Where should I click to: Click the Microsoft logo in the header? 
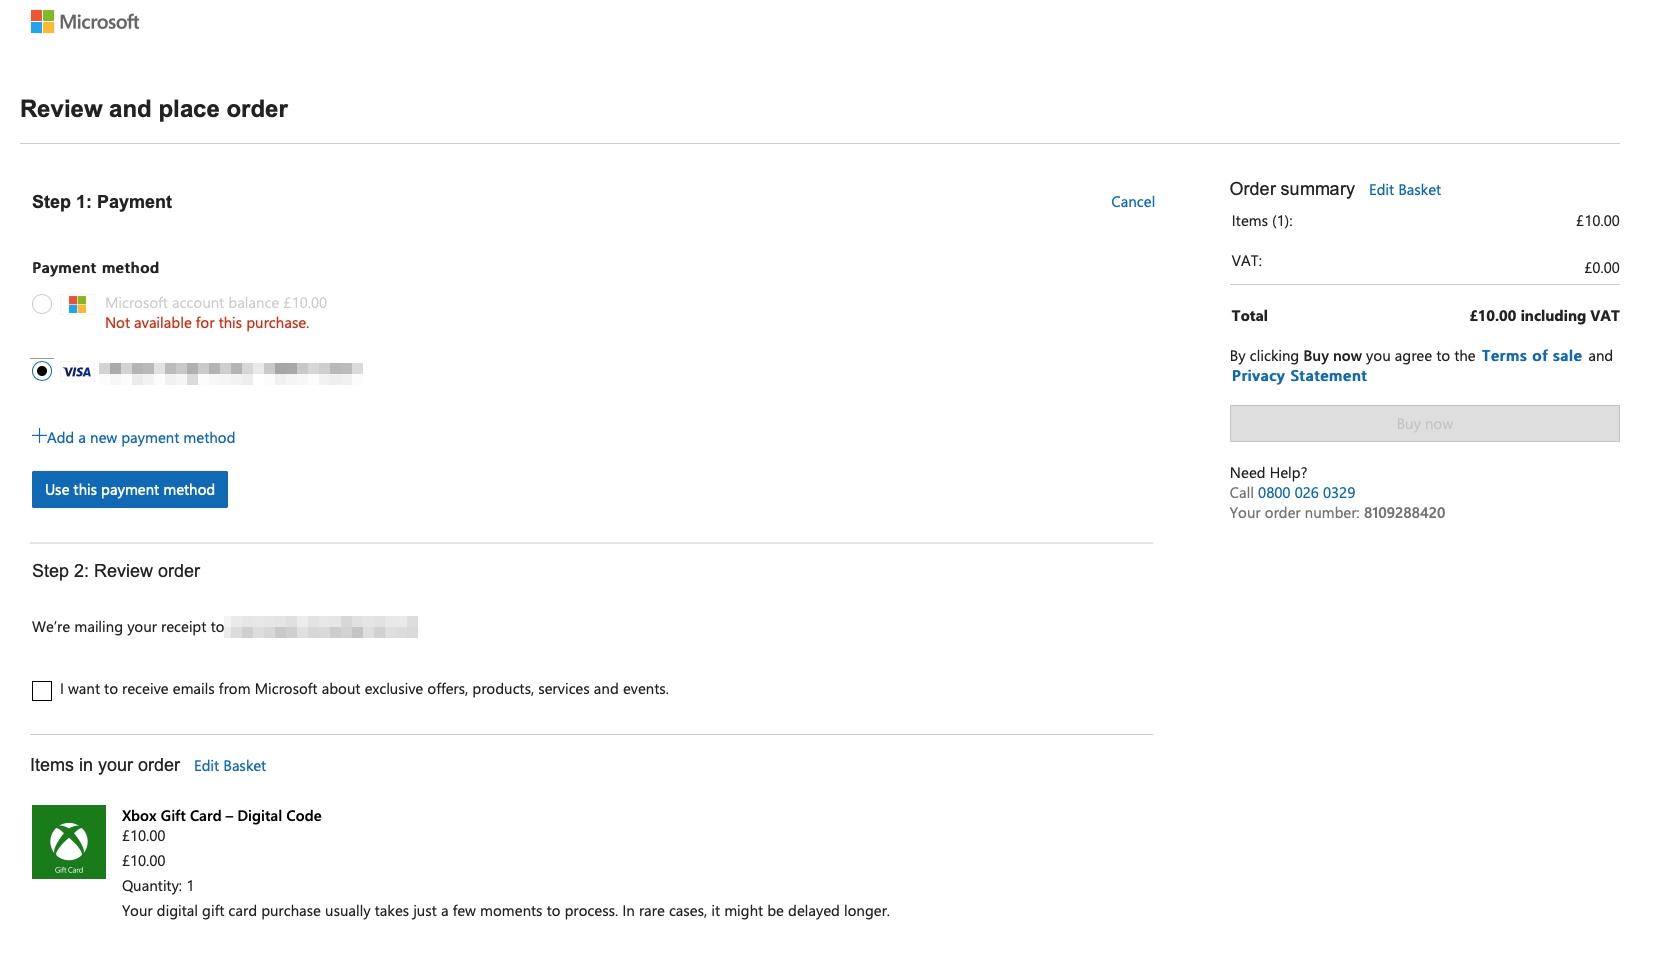point(85,22)
